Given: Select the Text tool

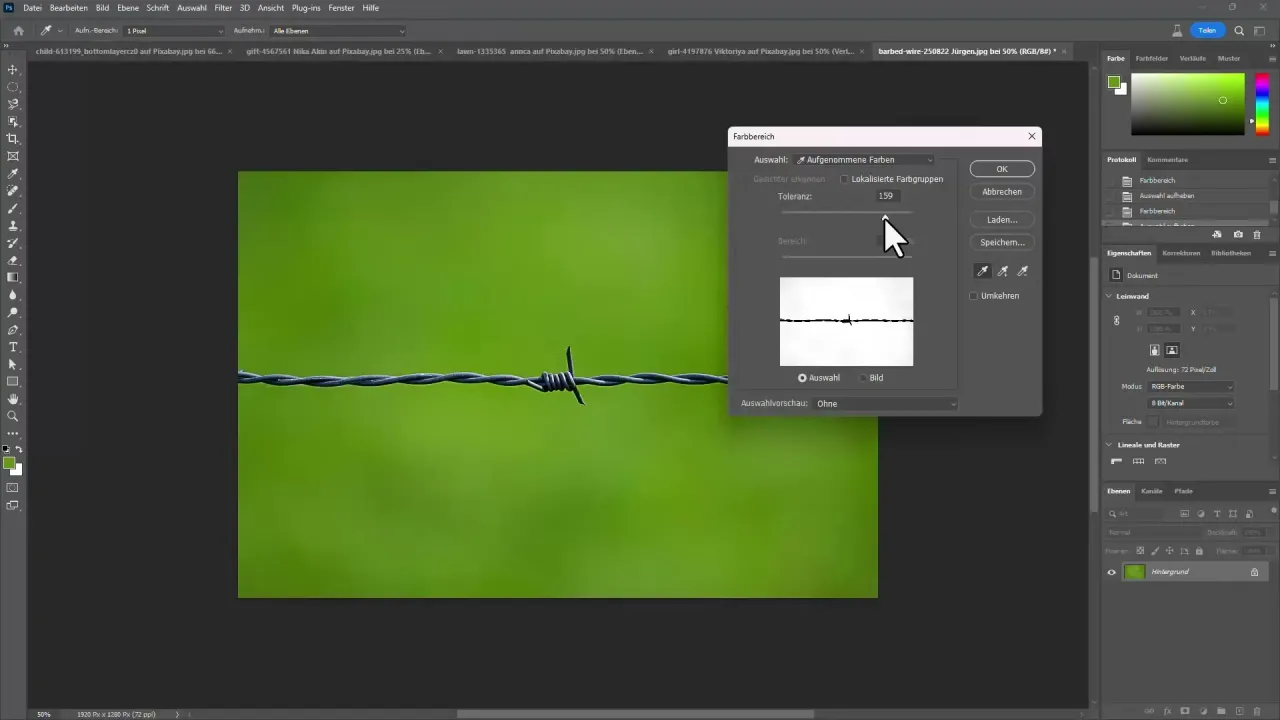Looking at the screenshot, I should (13, 345).
